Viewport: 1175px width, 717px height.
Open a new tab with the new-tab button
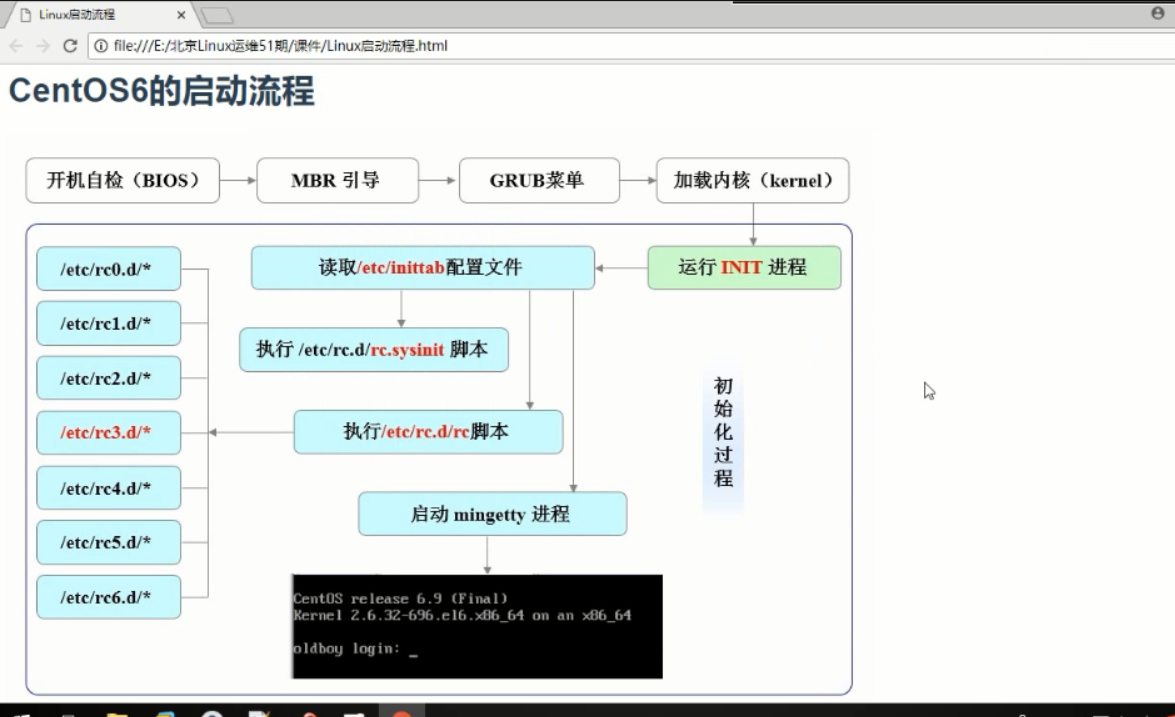pos(218,15)
